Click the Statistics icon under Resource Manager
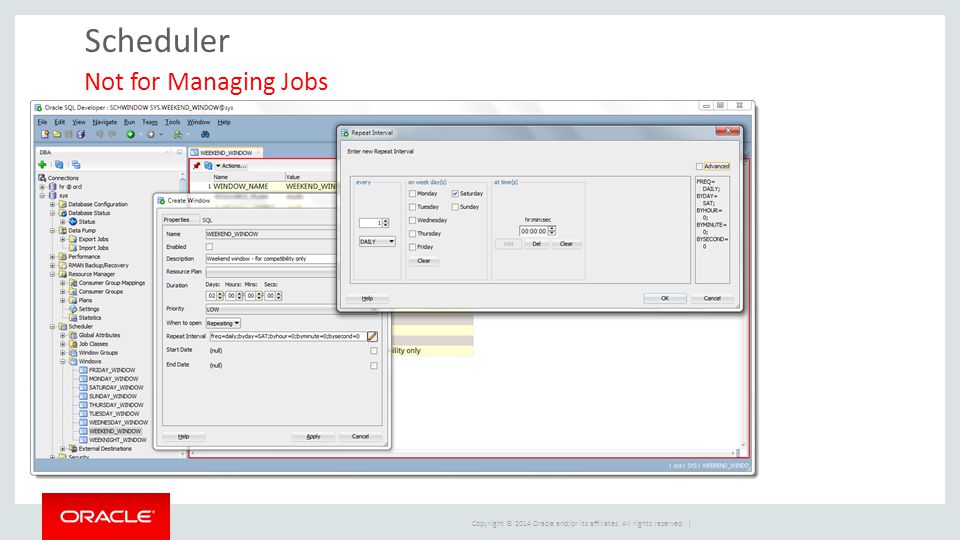Viewport: 960px width, 540px height. coord(73,318)
